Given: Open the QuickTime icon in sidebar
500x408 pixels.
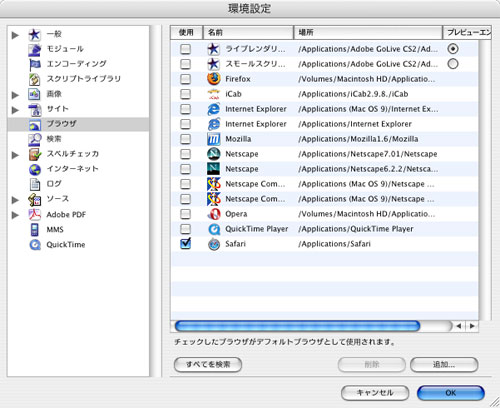Looking at the screenshot, I should pos(34,245).
